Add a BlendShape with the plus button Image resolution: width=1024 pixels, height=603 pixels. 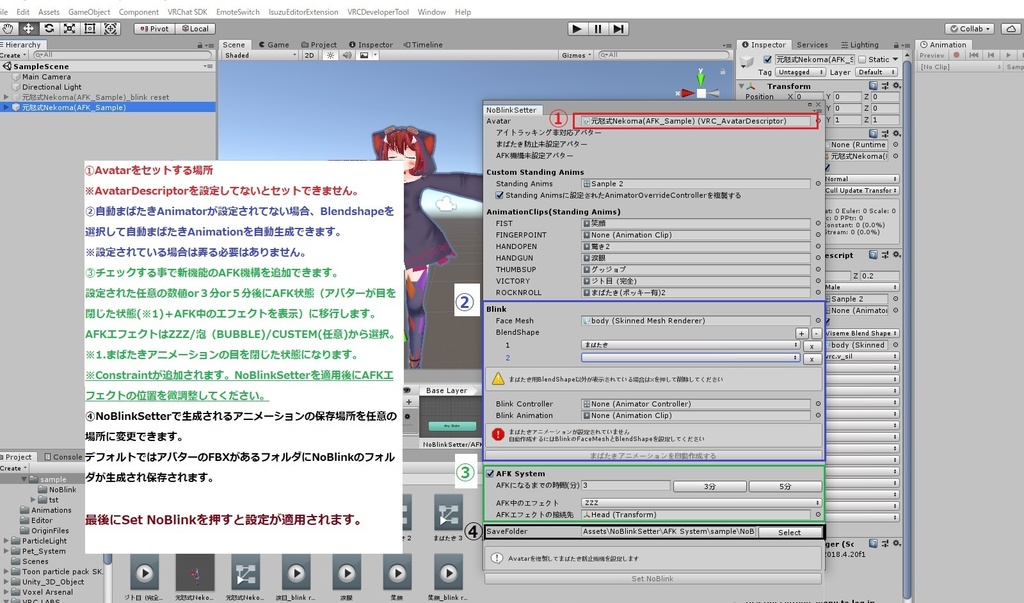coord(801,333)
